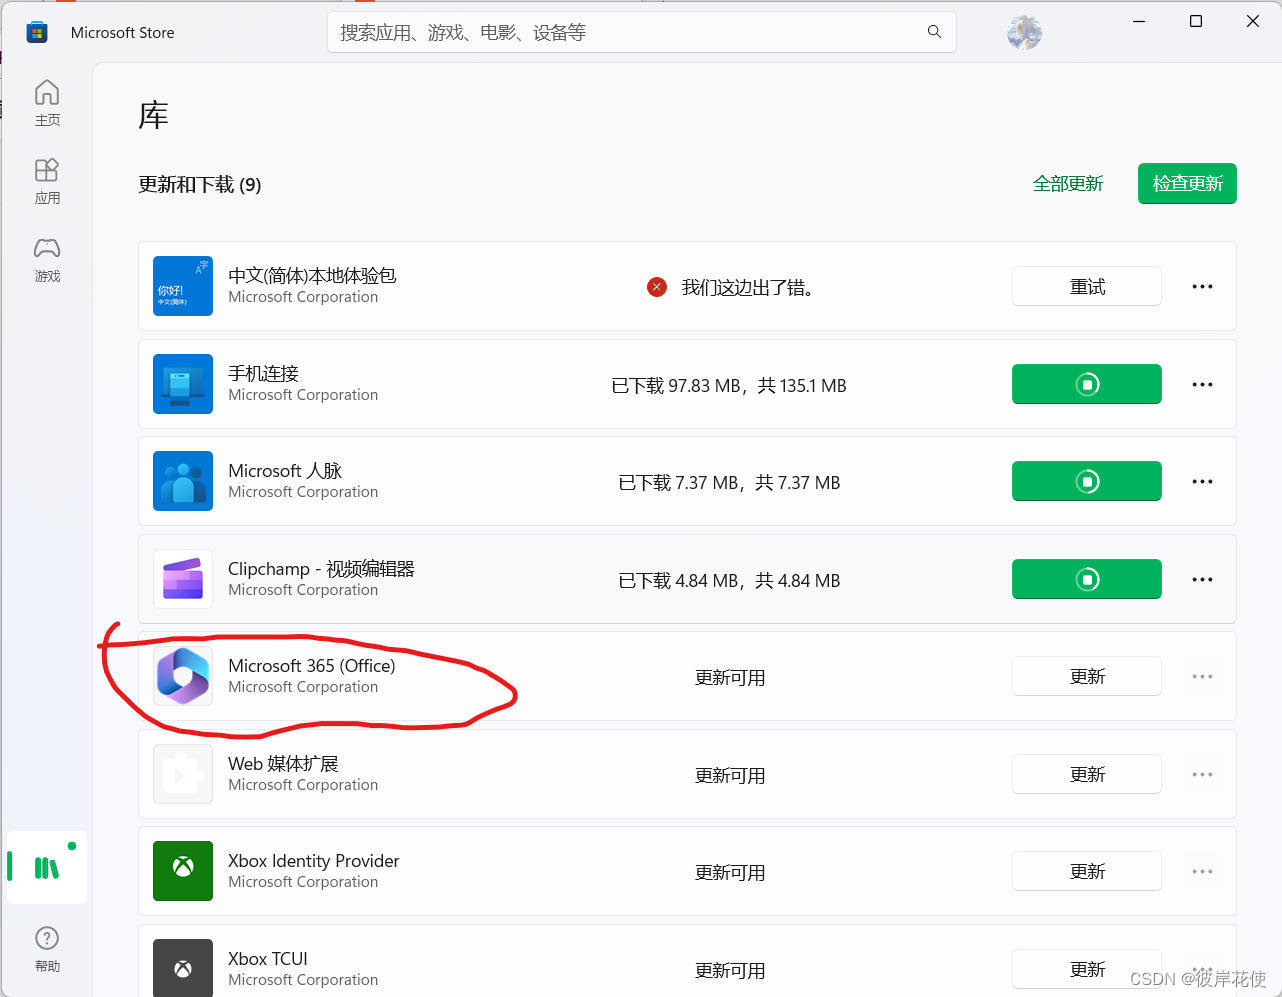Viewport: 1282px width, 997px height.
Task: Open the 主页 home page in sidebar
Action: [47, 103]
